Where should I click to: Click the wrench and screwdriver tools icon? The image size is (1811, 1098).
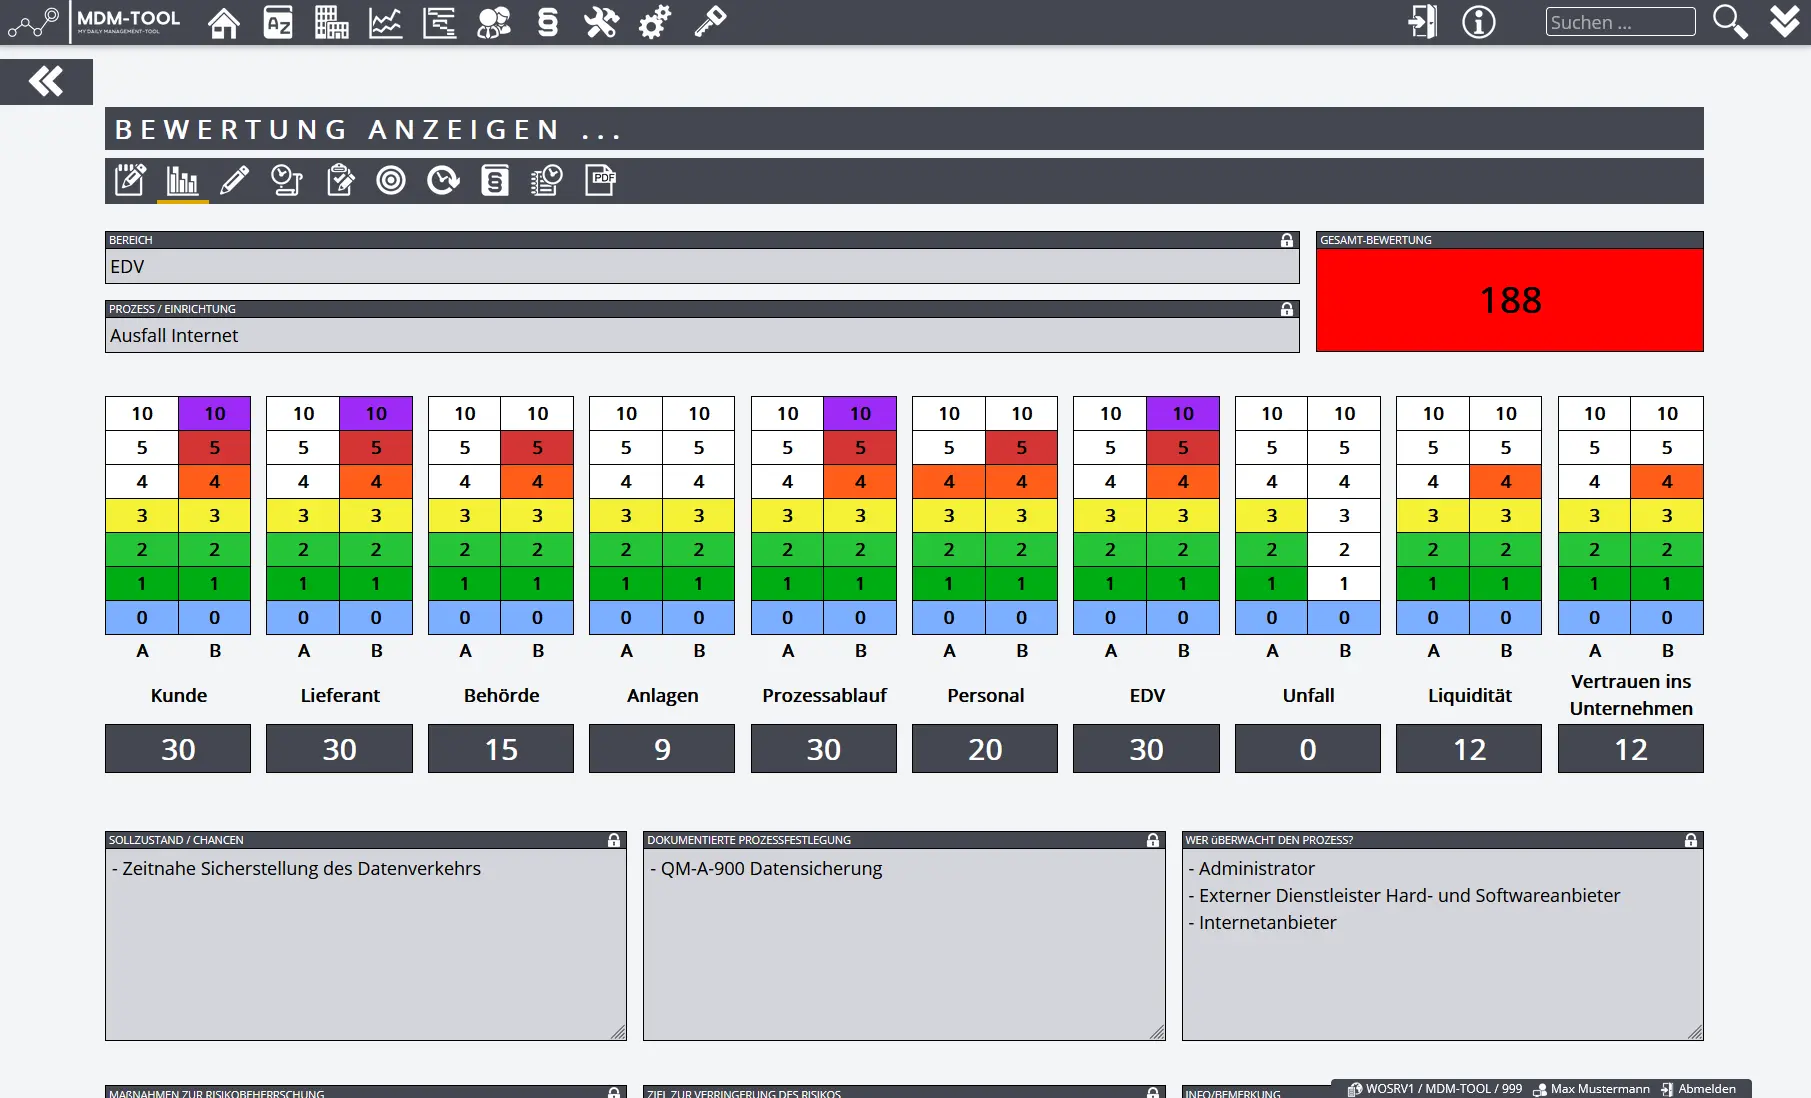[x=601, y=22]
